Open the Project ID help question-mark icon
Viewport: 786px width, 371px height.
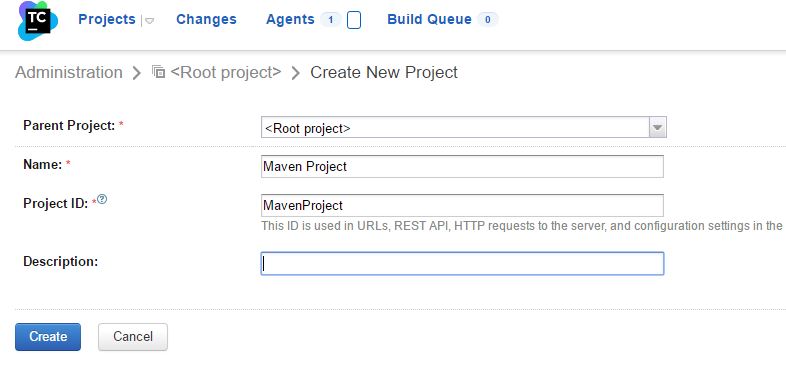coord(102,200)
